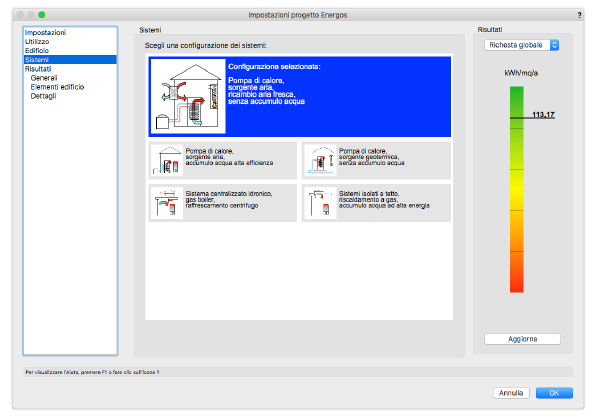Open the Impostazioni section in sidebar
This screenshot has height=417, width=595.
click(46, 33)
